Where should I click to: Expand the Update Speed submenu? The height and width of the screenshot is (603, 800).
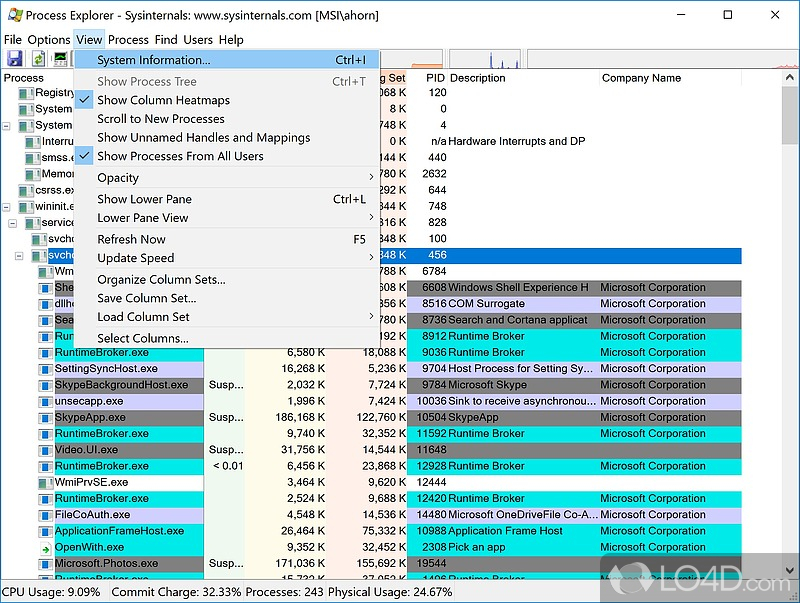pos(227,258)
